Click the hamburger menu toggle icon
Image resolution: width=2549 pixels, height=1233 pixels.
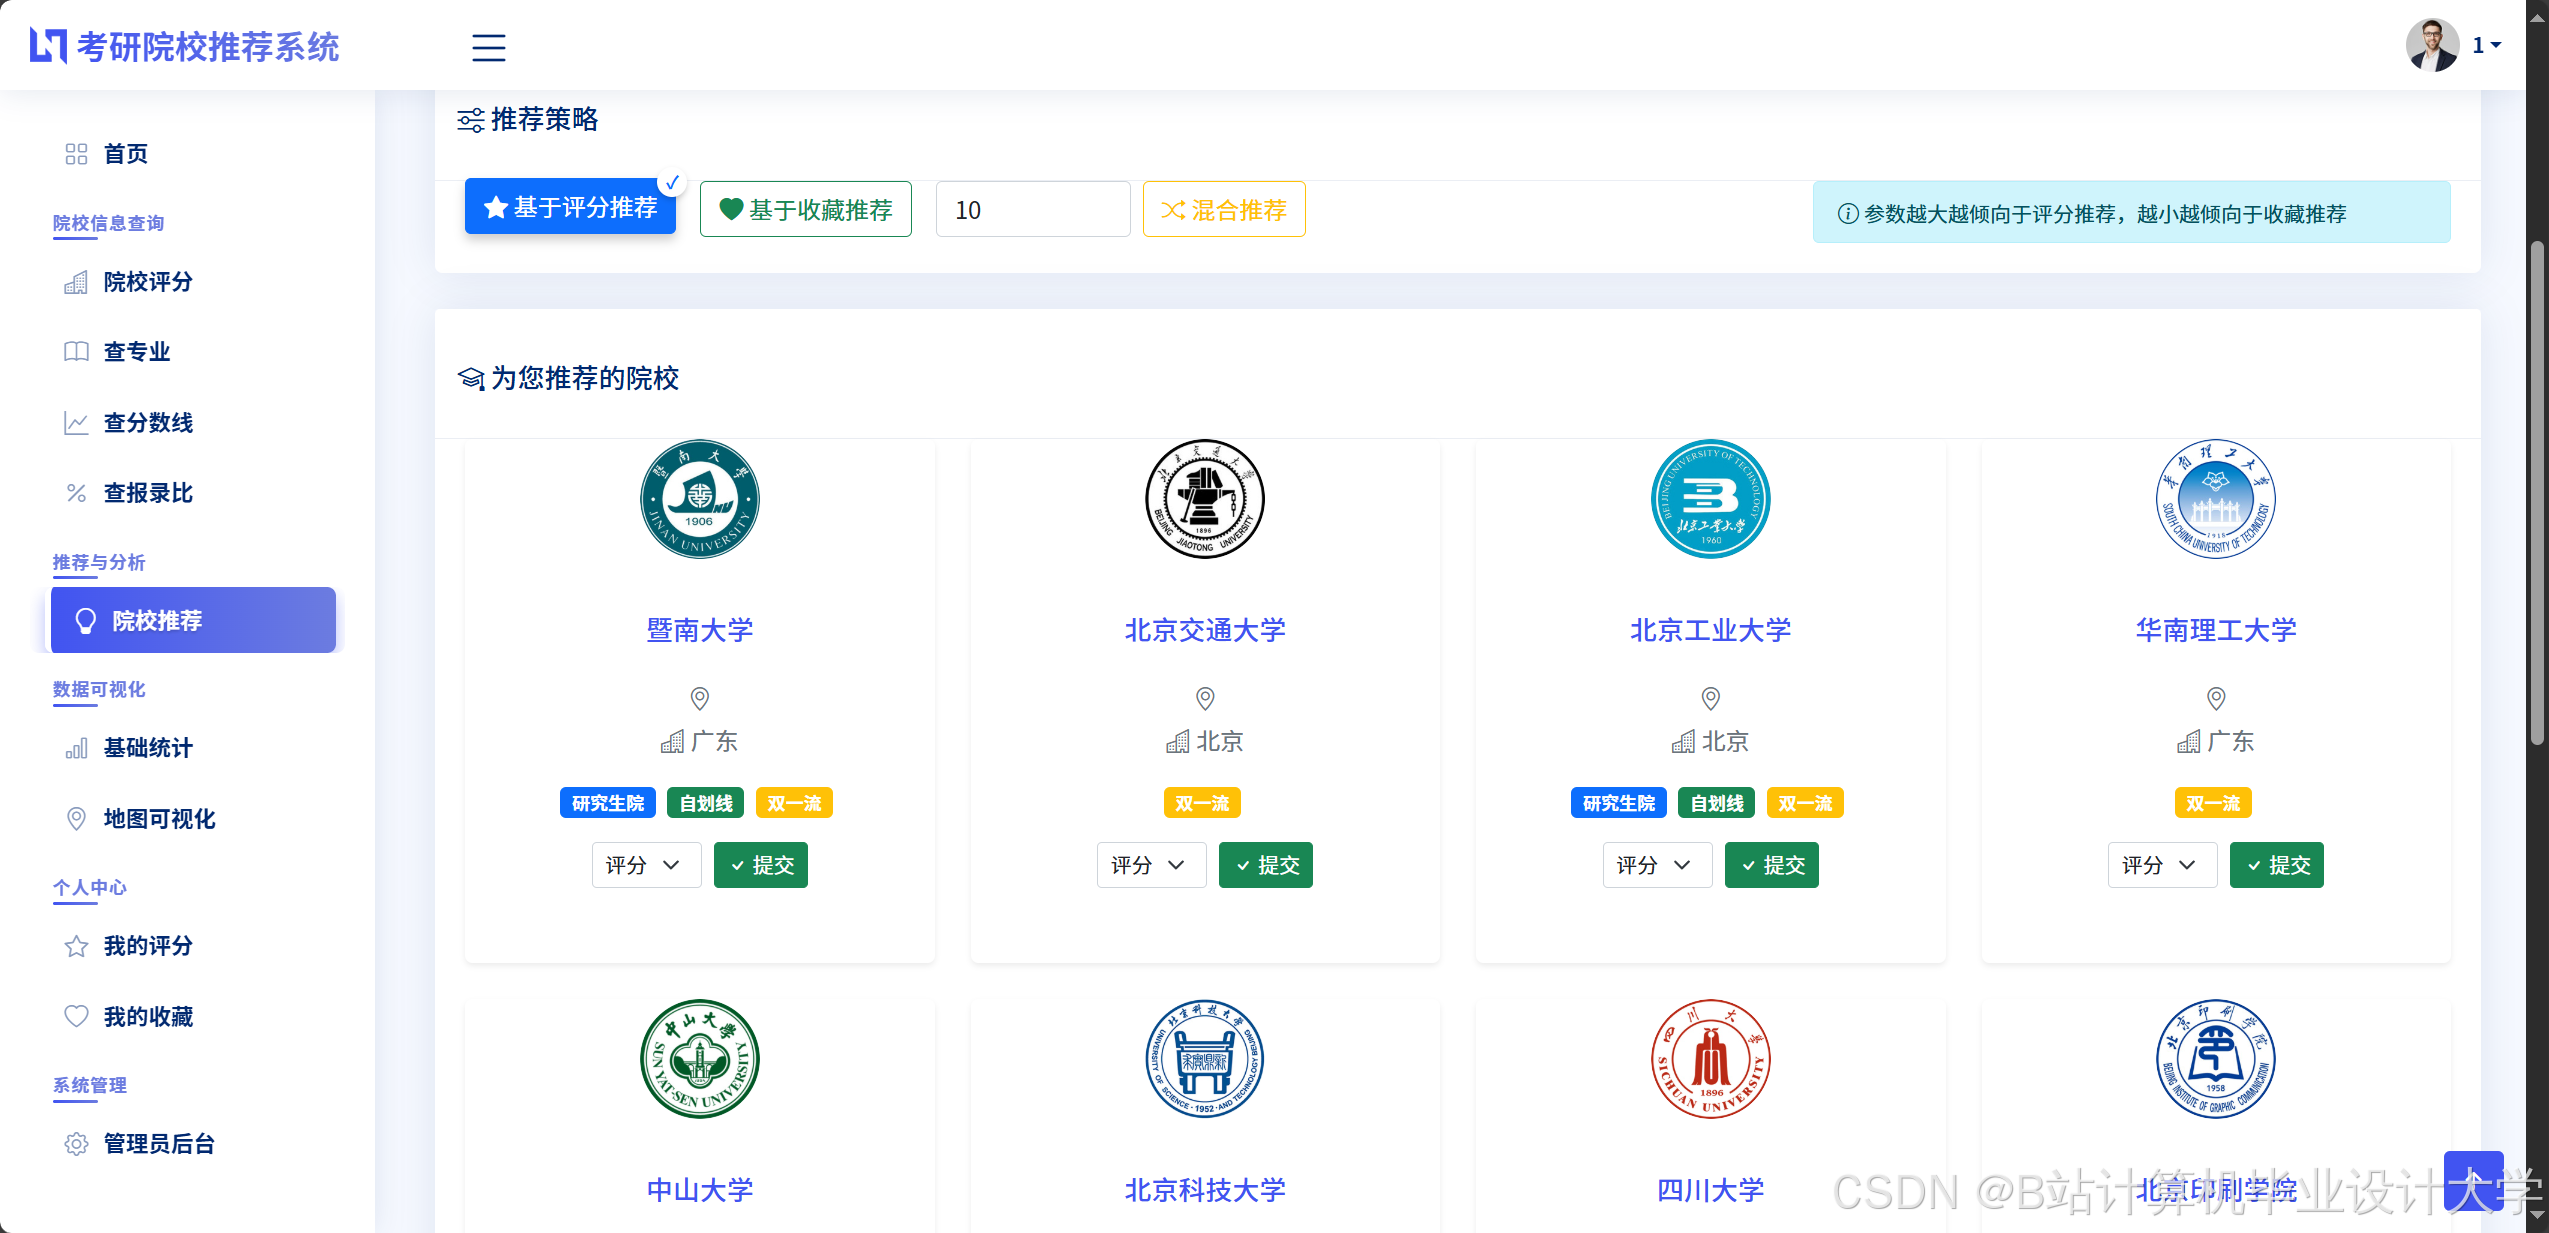[488, 47]
